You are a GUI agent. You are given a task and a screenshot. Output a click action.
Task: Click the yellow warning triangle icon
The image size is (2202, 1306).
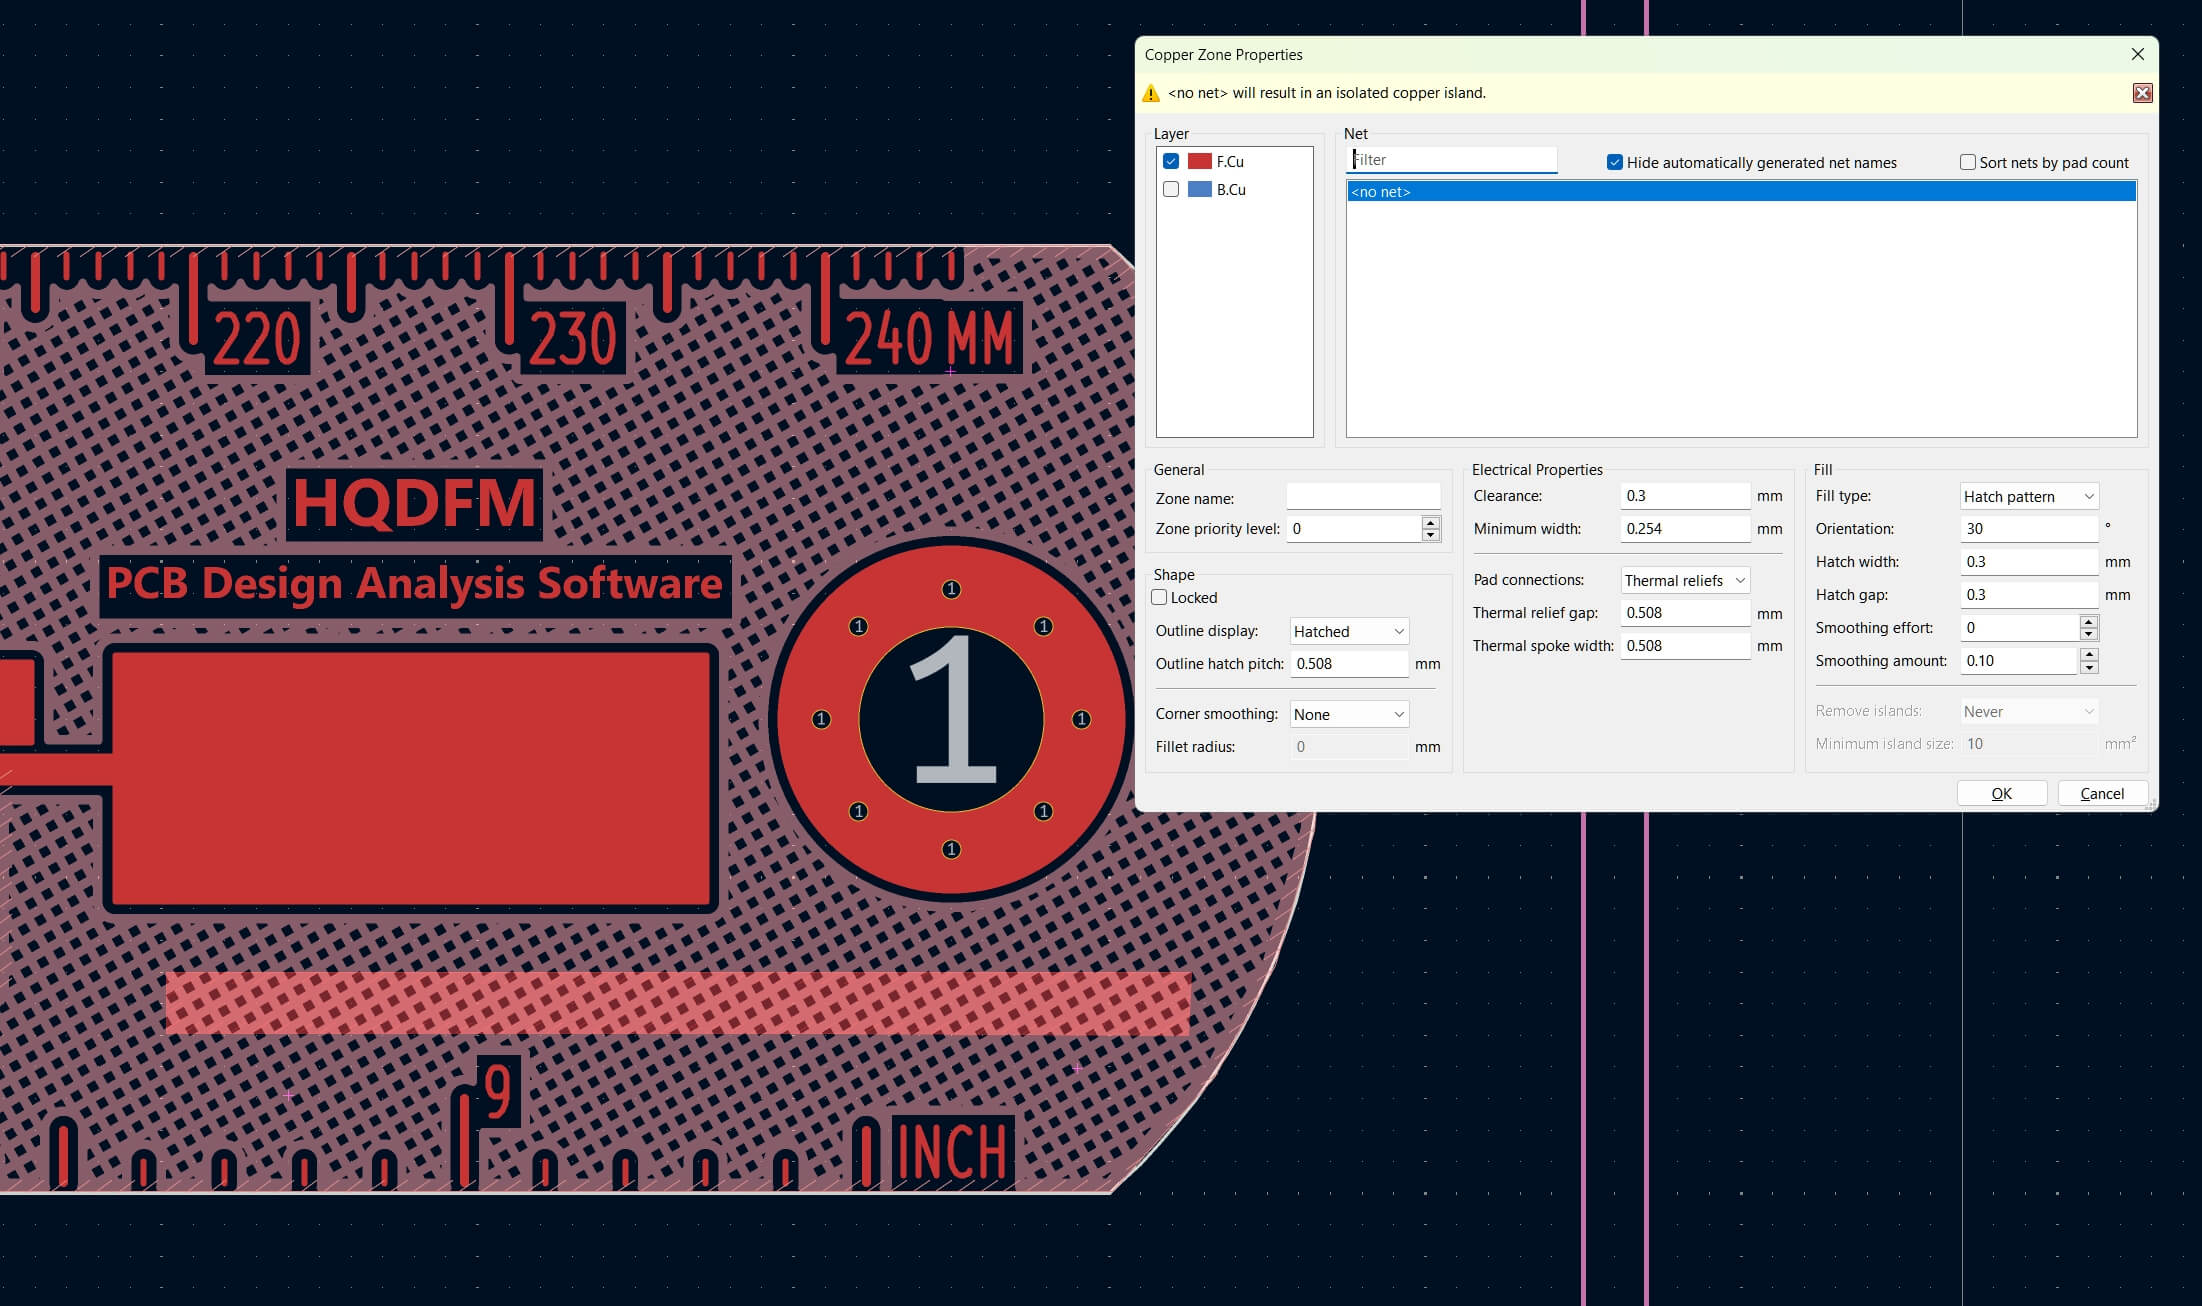point(1151,93)
